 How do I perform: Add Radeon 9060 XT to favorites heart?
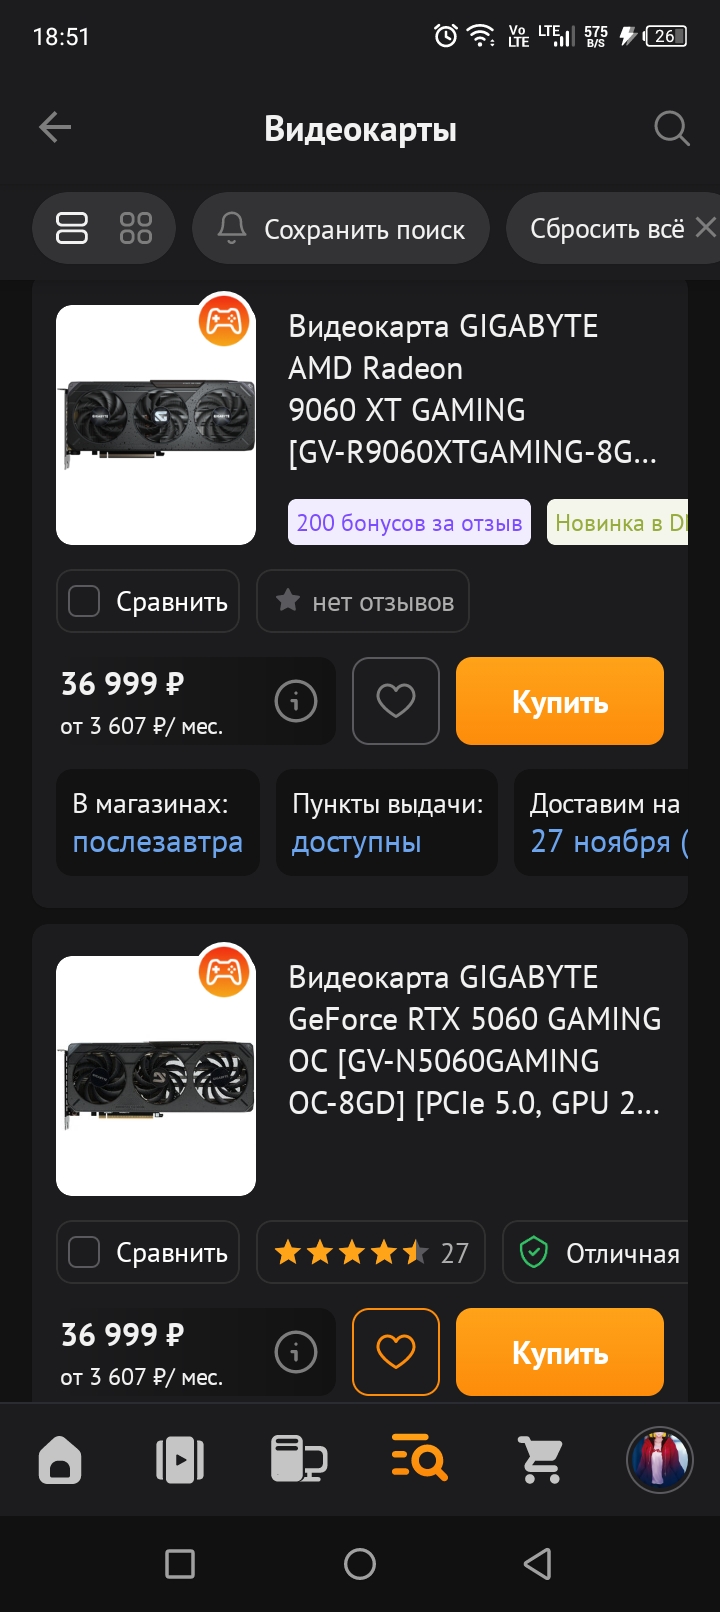pyautogui.click(x=396, y=701)
